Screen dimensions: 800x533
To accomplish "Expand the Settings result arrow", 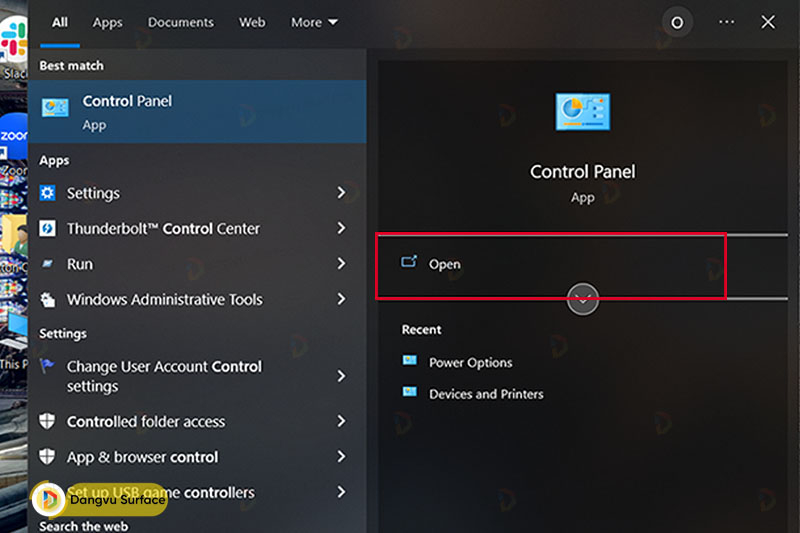I will (341, 193).
